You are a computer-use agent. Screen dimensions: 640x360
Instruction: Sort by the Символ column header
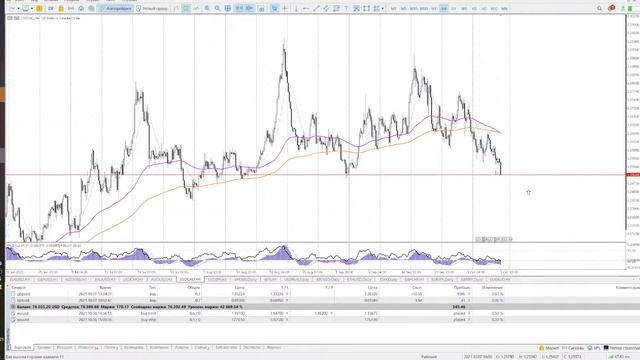19,288
